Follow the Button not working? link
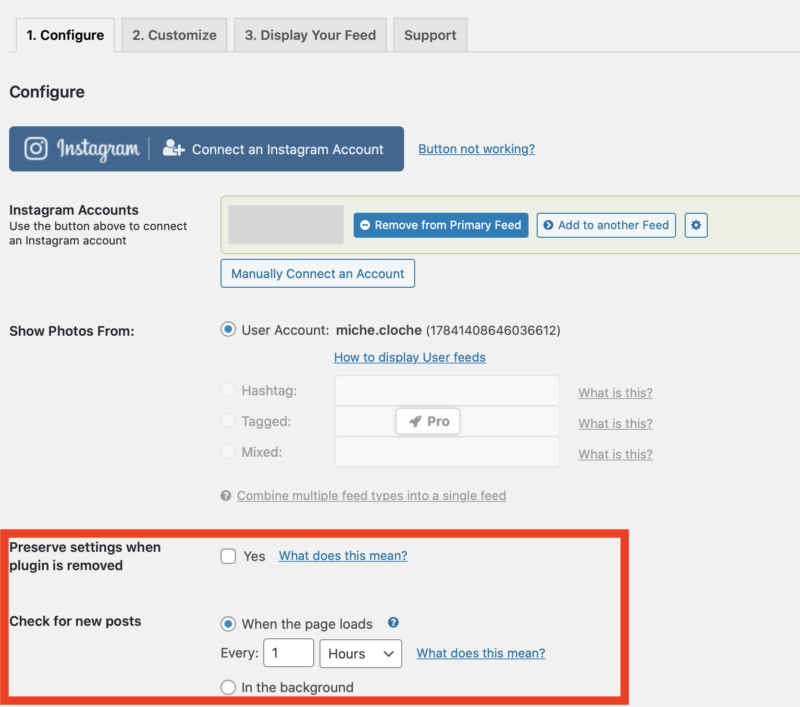800x707 pixels. pyautogui.click(x=477, y=149)
